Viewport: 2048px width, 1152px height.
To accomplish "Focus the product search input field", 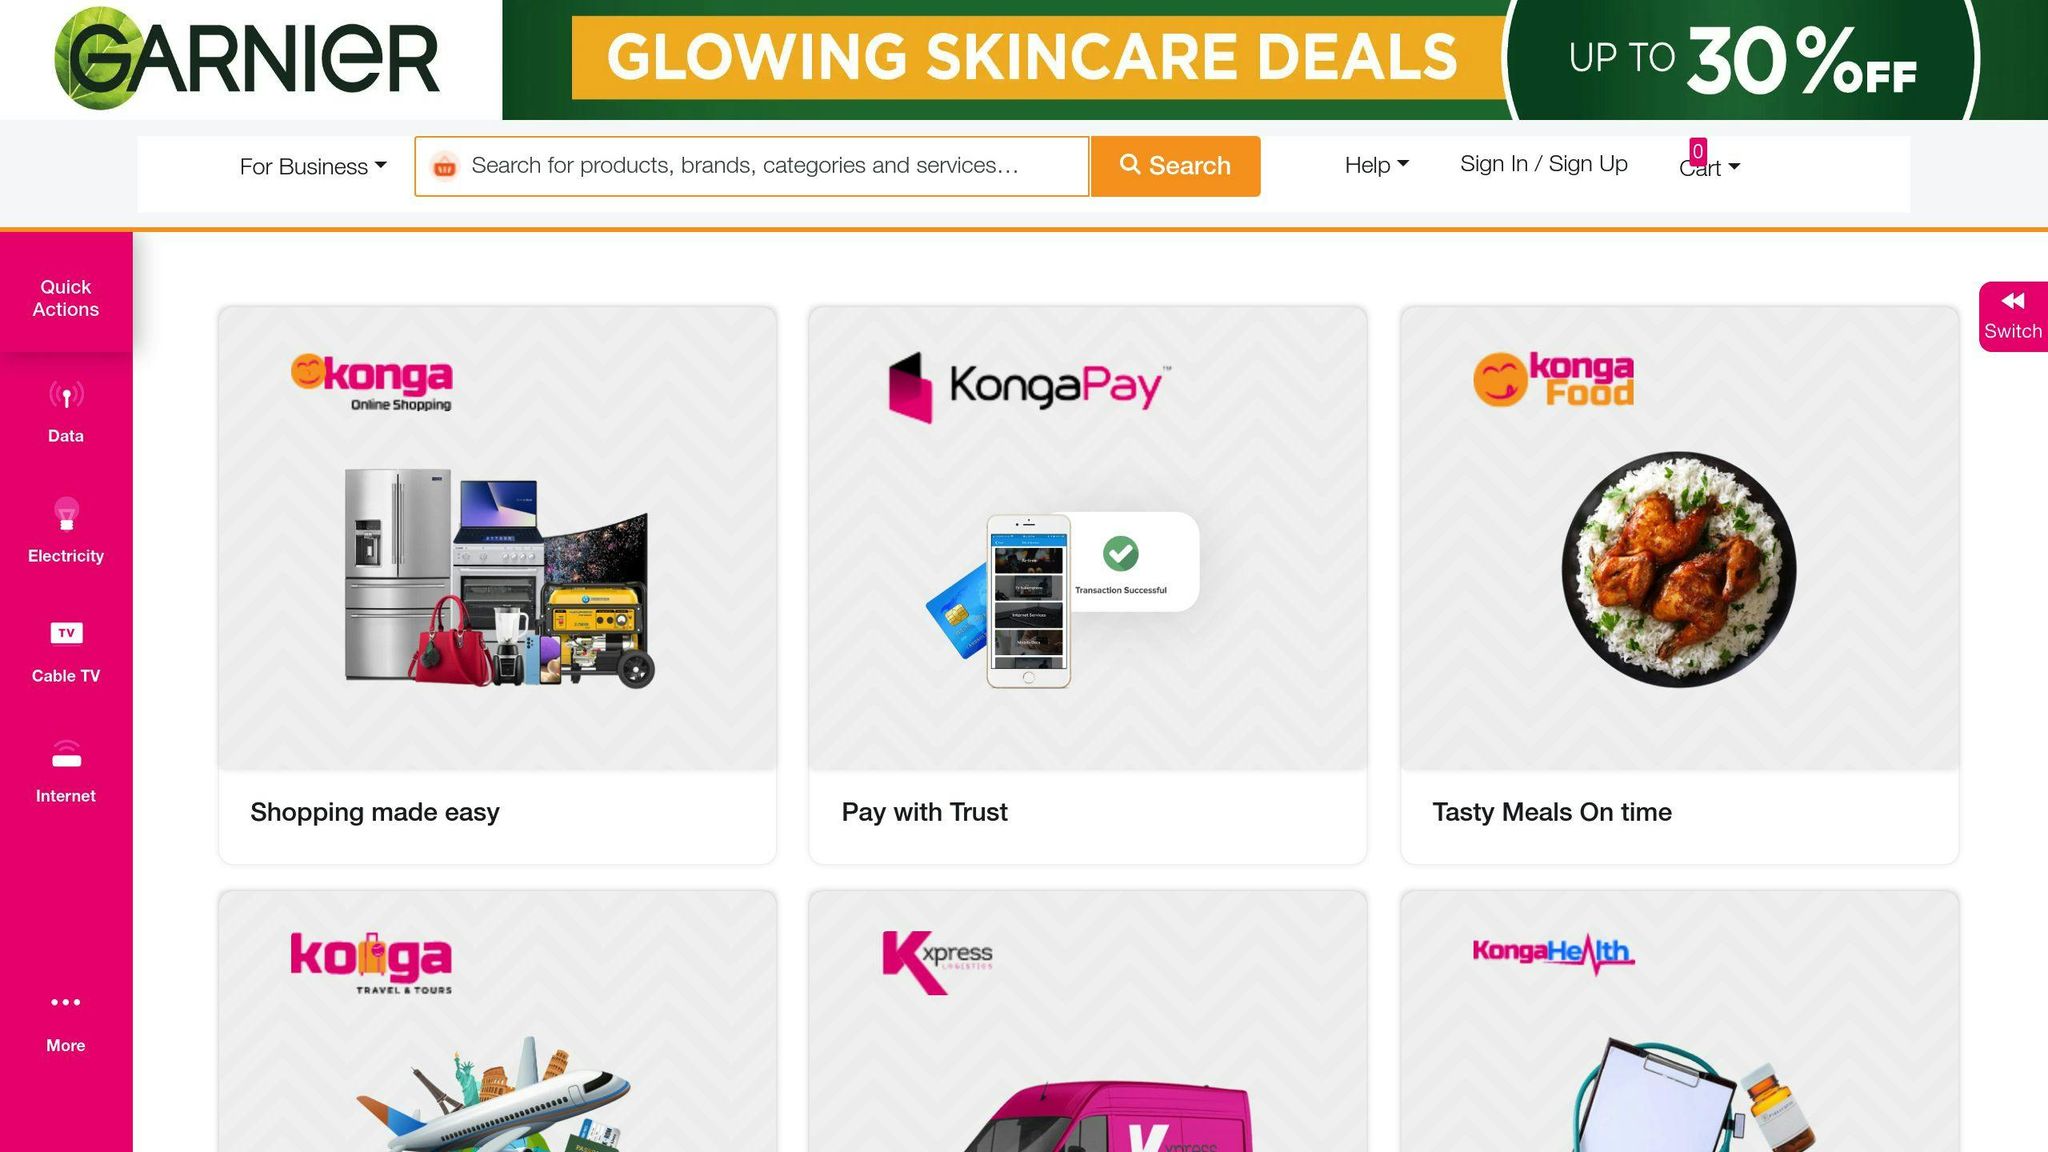I will 752,166.
